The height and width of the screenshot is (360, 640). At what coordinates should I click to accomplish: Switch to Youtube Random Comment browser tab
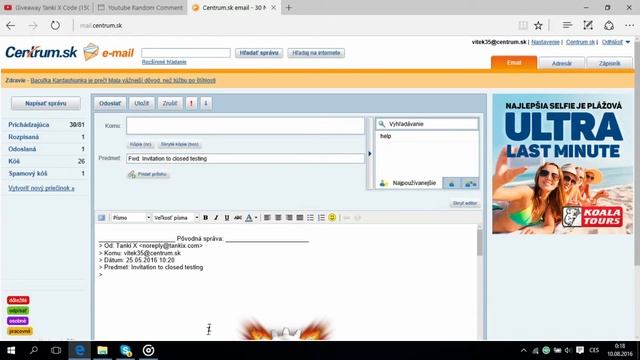tap(141, 8)
